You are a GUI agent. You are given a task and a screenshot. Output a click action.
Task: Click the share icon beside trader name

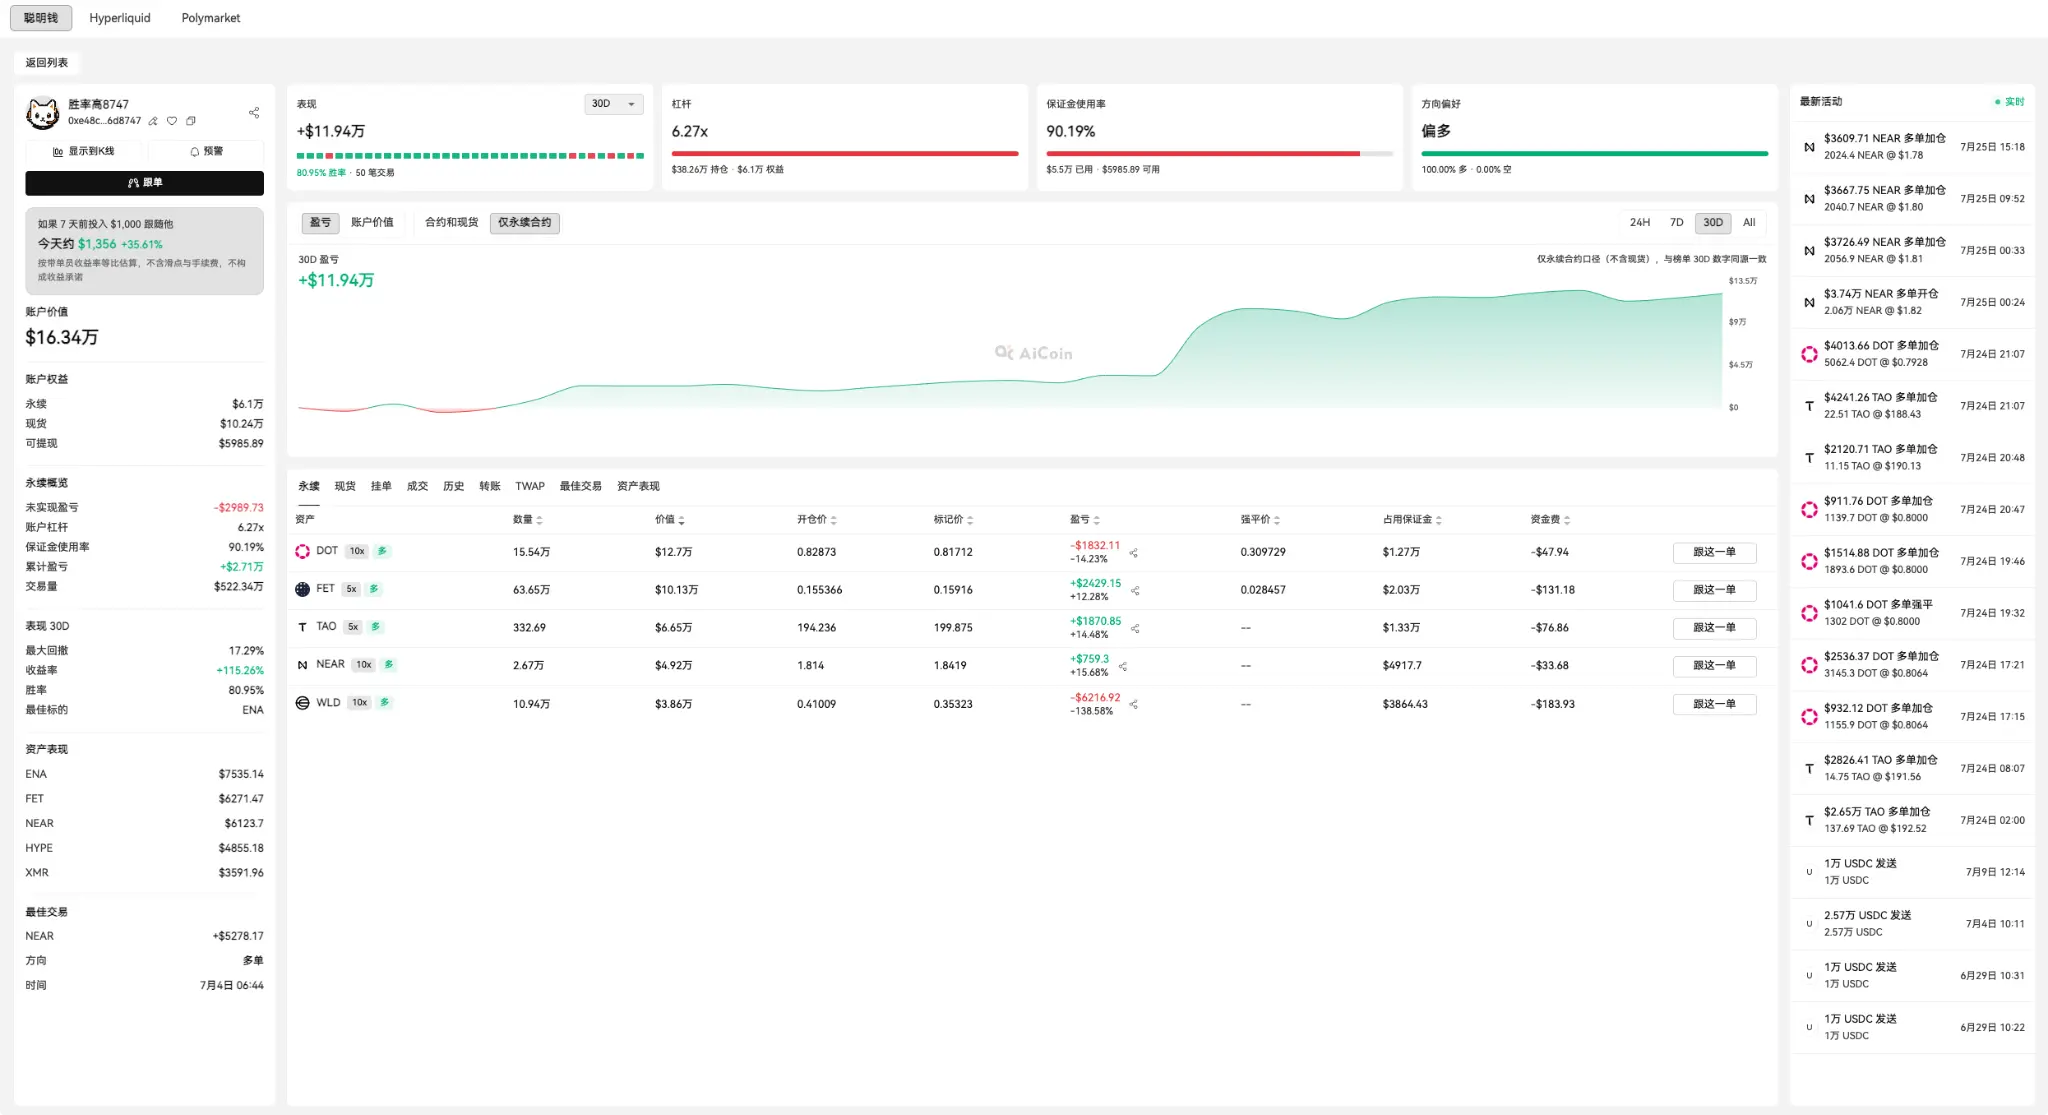[254, 112]
